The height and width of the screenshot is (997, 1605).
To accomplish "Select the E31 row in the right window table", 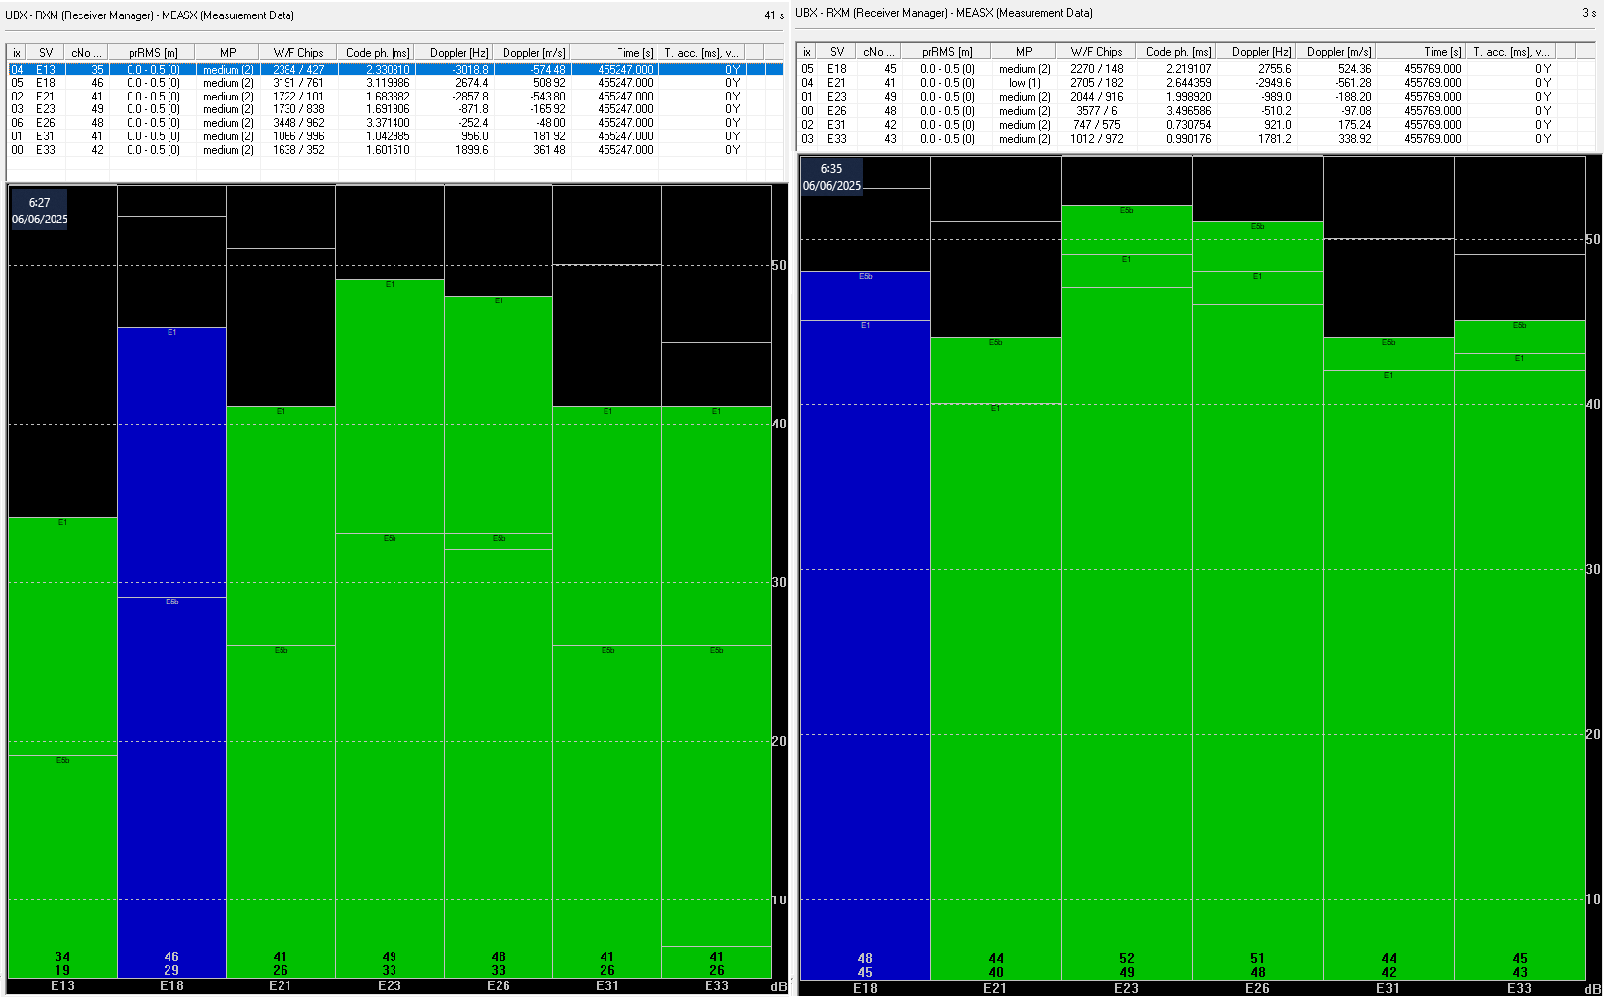I will click(x=1195, y=125).
